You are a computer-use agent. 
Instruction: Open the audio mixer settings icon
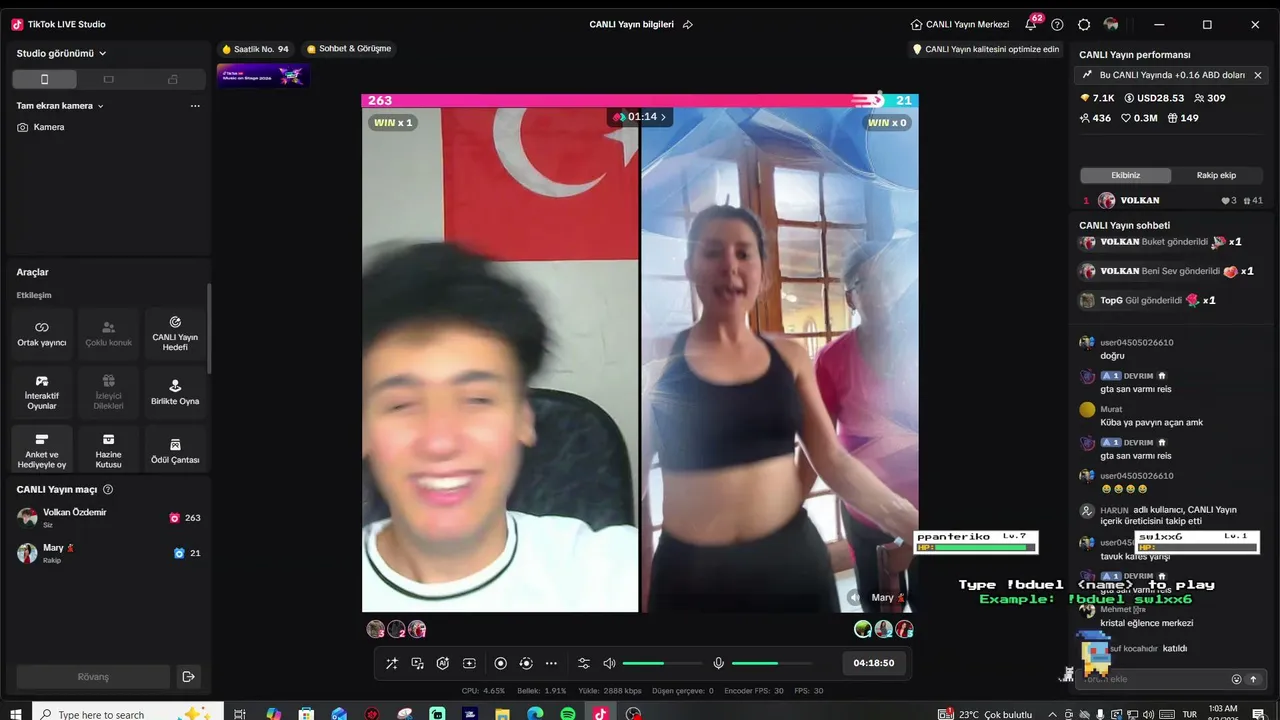pyautogui.click(x=584, y=663)
